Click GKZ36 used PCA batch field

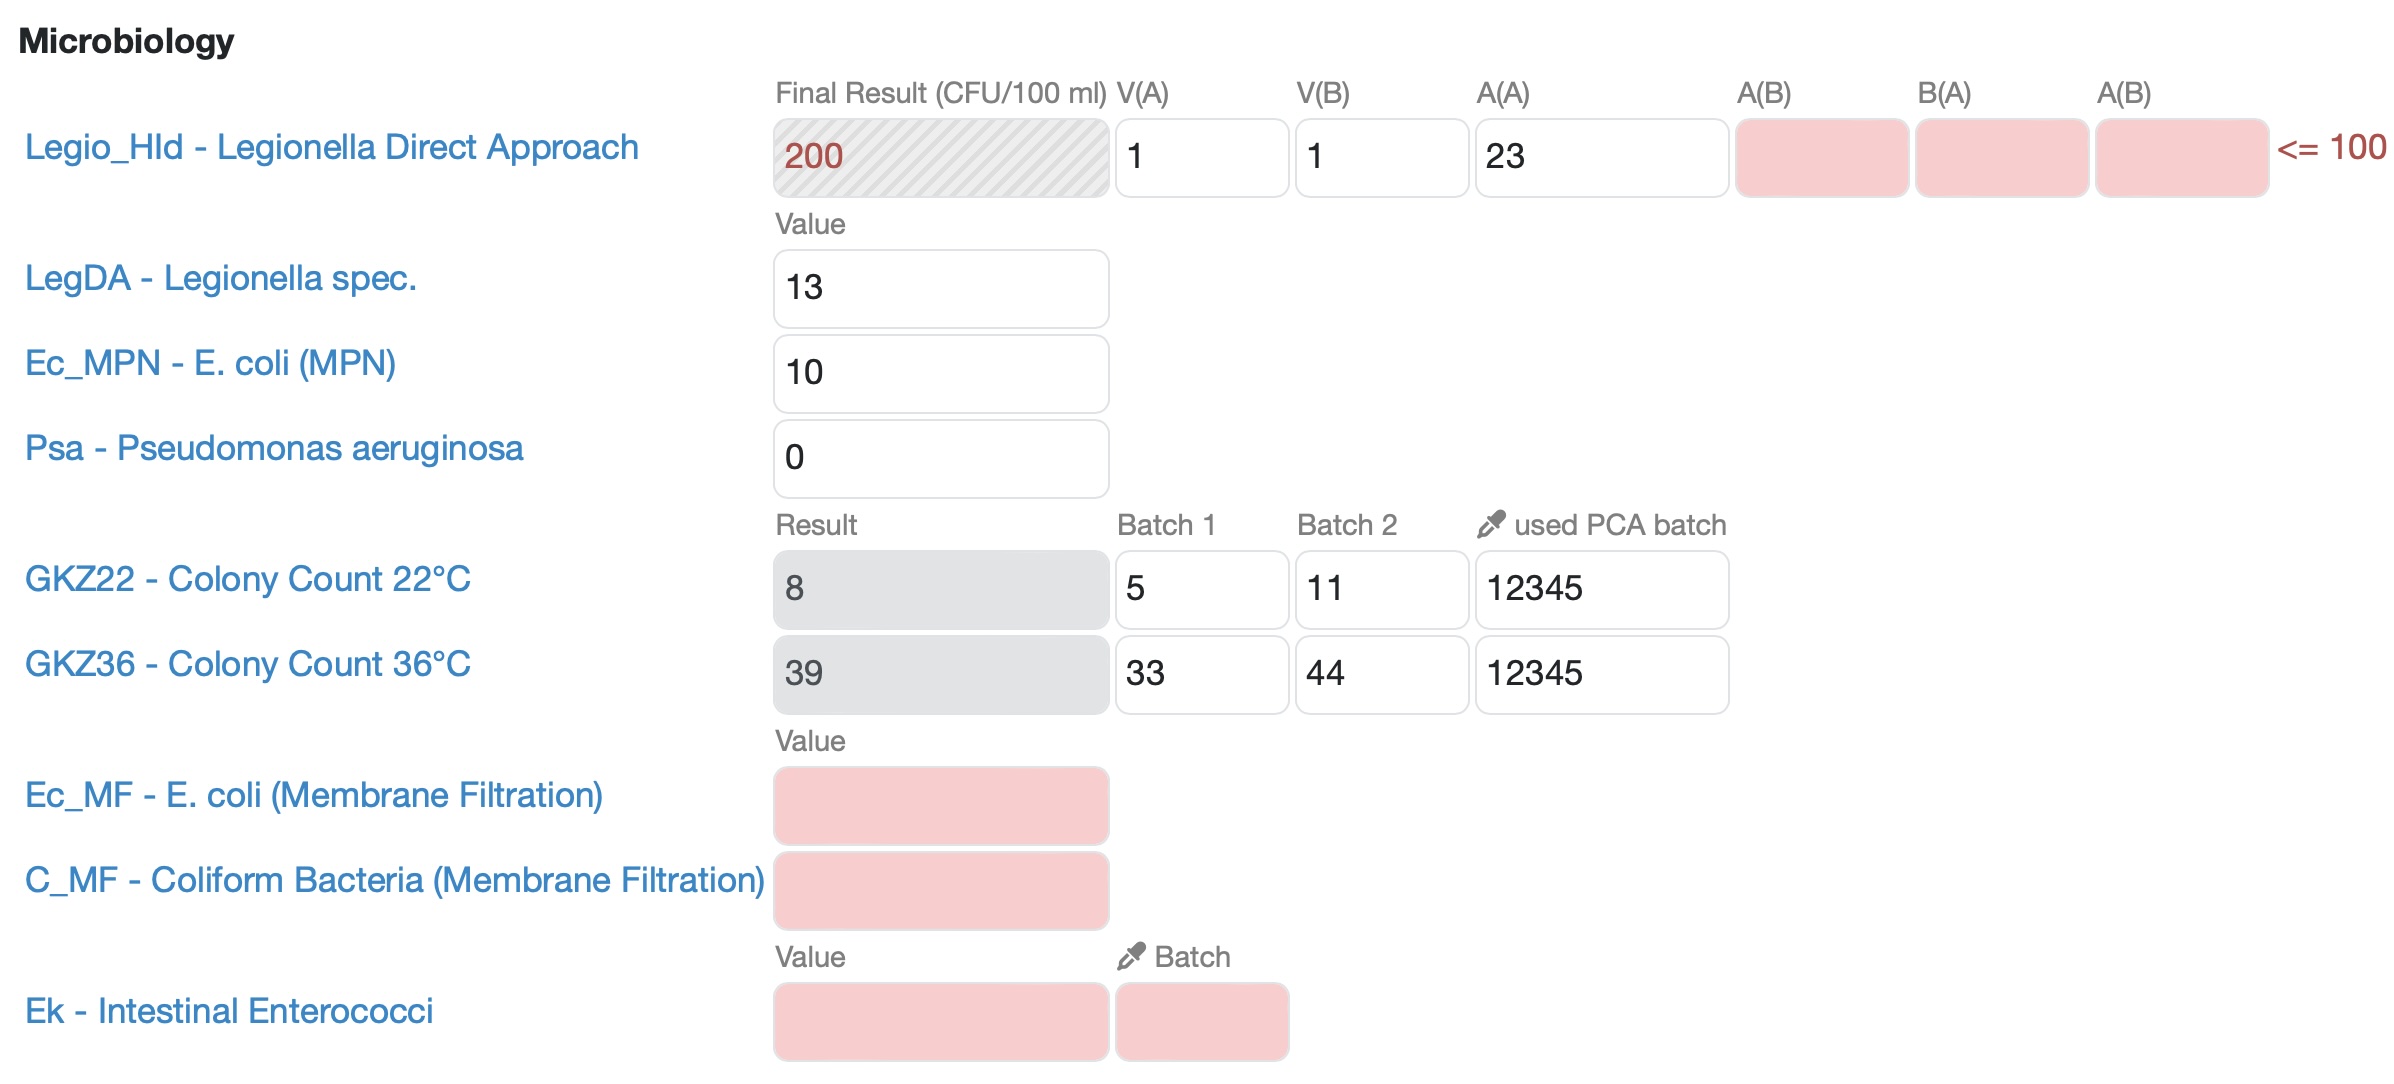pos(1601,674)
